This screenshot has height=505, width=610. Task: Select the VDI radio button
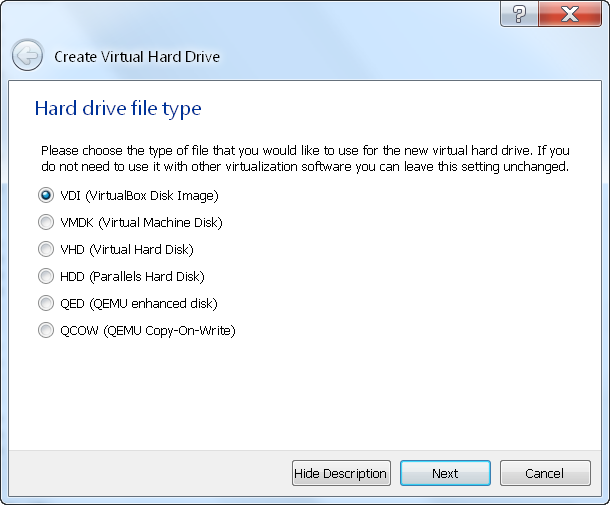coord(46,195)
